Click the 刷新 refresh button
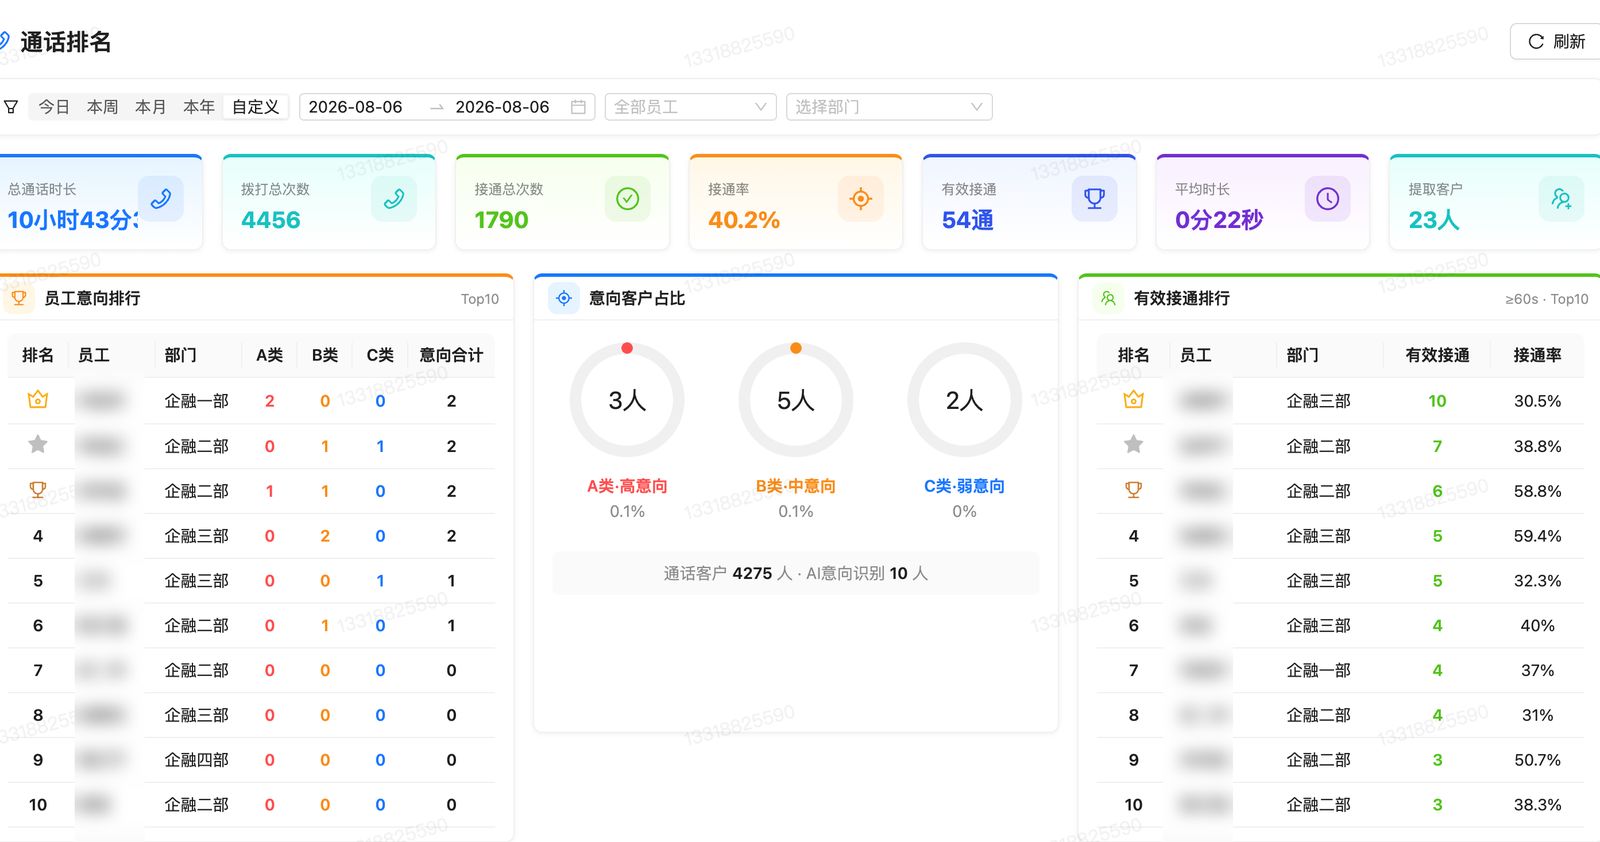This screenshot has width=1600, height=842. [1556, 41]
